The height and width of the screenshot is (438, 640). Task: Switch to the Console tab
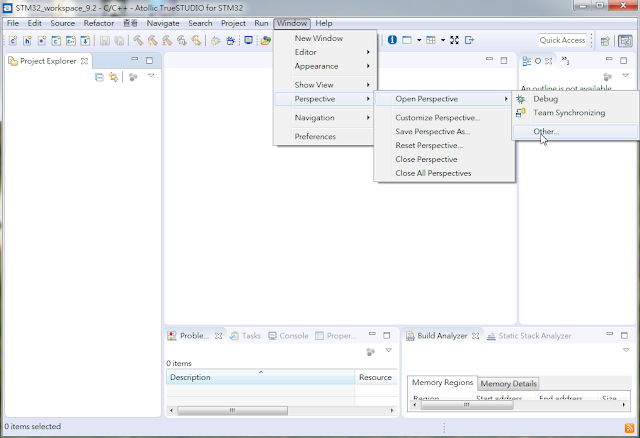coord(288,336)
